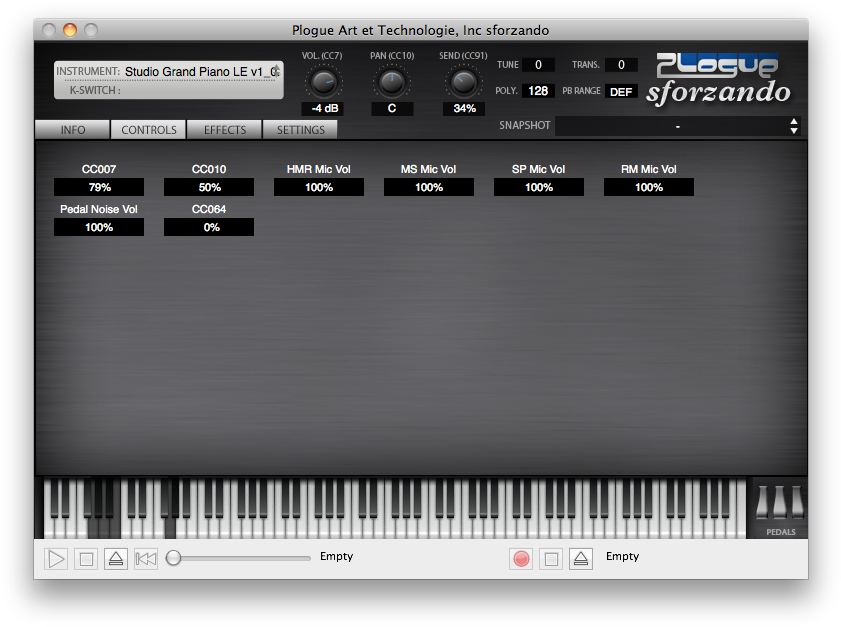Adjust the PAN (CC10) knob
This screenshot has width=841, height=627.
tap(392, 82)
